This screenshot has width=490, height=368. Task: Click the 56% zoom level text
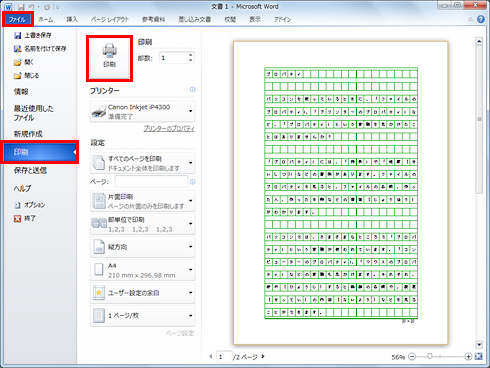pos(398,357)
